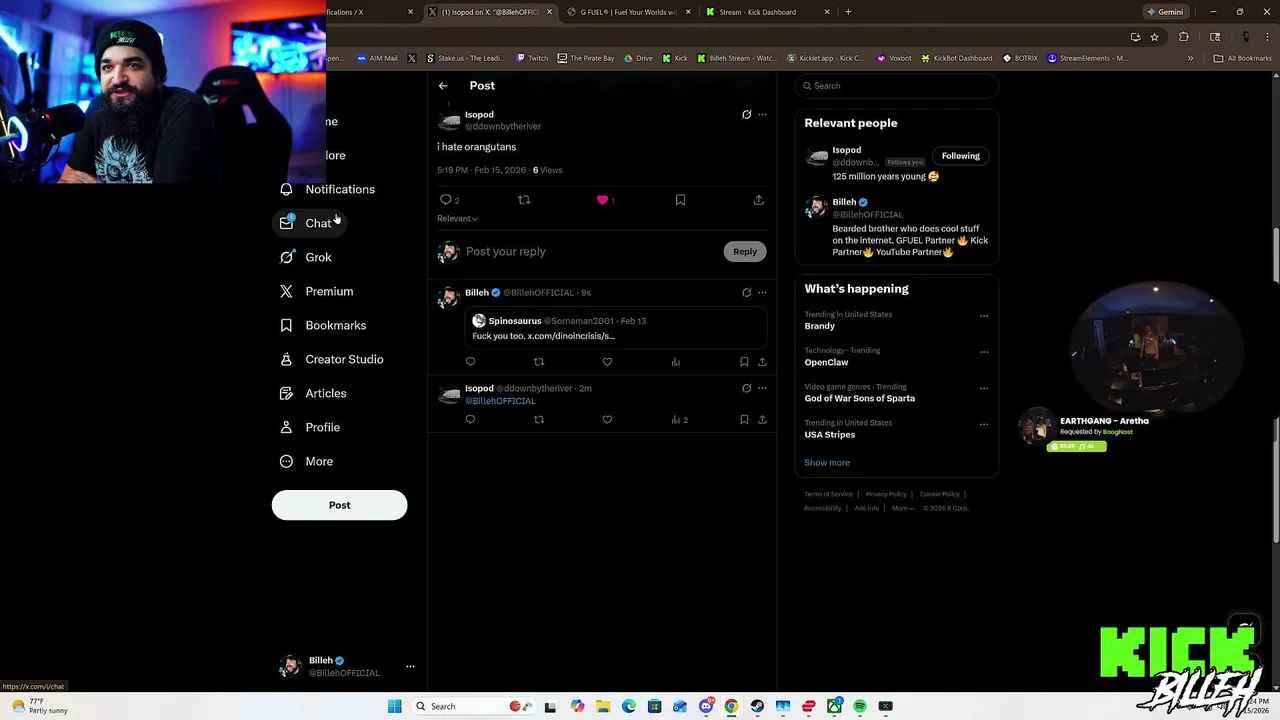Open the KickBot Dashboard bookmark
1280x720 pixels.
[x=955, y=58]
